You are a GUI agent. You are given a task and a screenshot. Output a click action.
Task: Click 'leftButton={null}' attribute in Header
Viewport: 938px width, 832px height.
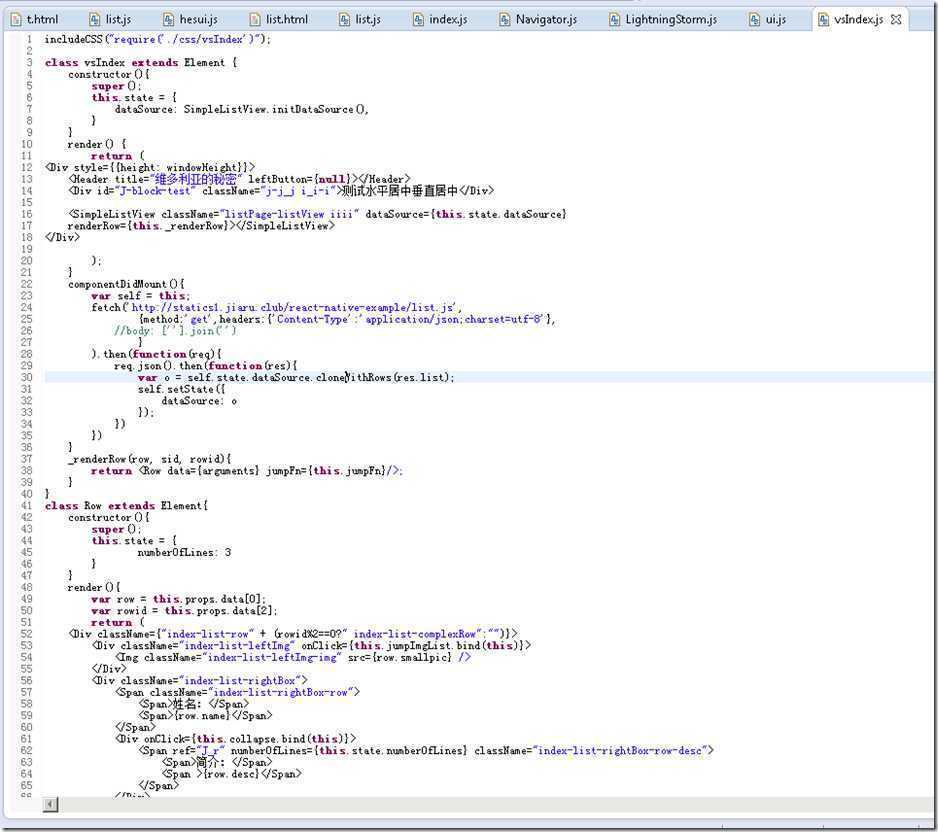(x=300, y=179)
